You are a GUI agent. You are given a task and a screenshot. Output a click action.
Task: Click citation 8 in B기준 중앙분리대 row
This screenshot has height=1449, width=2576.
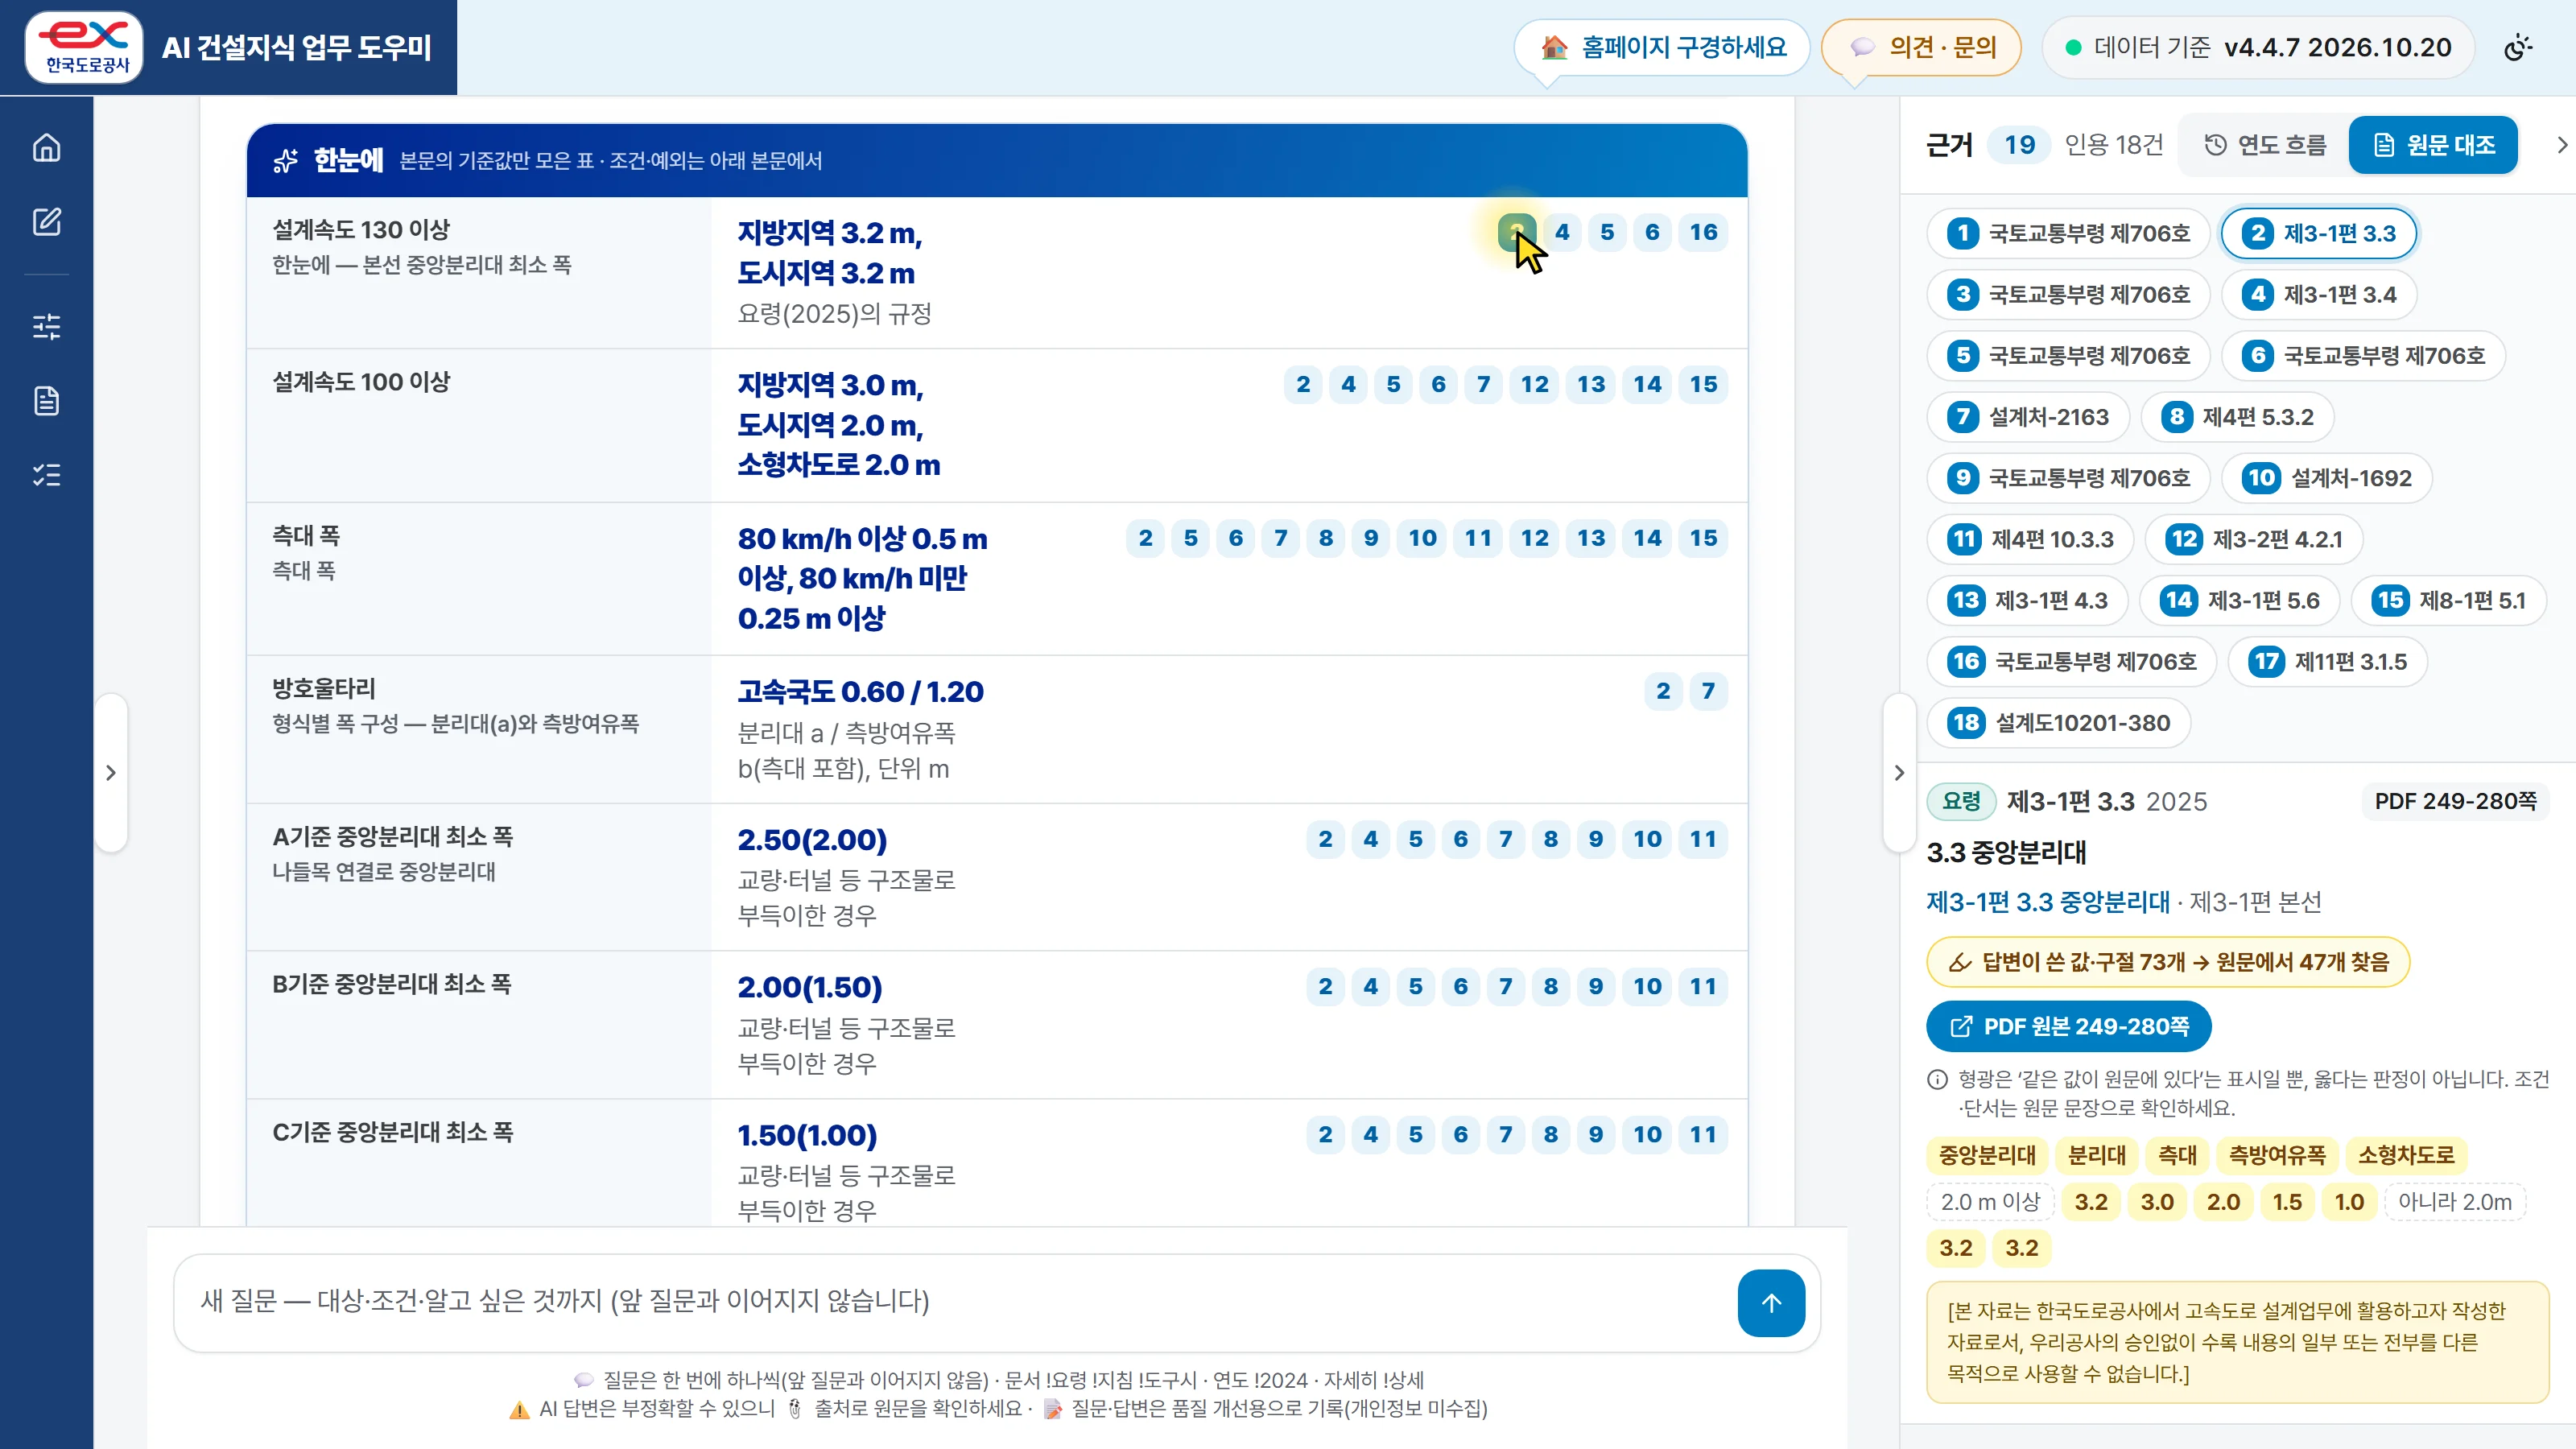(x=1550, y=986)
